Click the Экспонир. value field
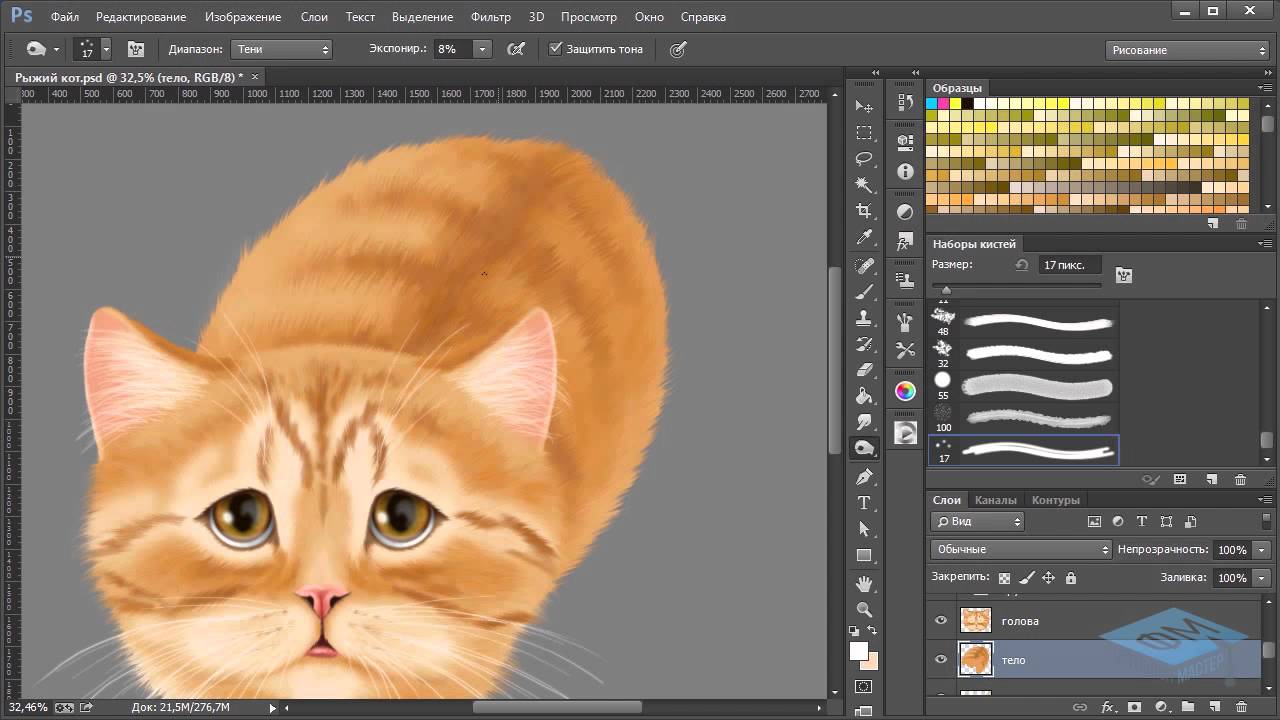 pyautogui.click(x=453, y=49)
